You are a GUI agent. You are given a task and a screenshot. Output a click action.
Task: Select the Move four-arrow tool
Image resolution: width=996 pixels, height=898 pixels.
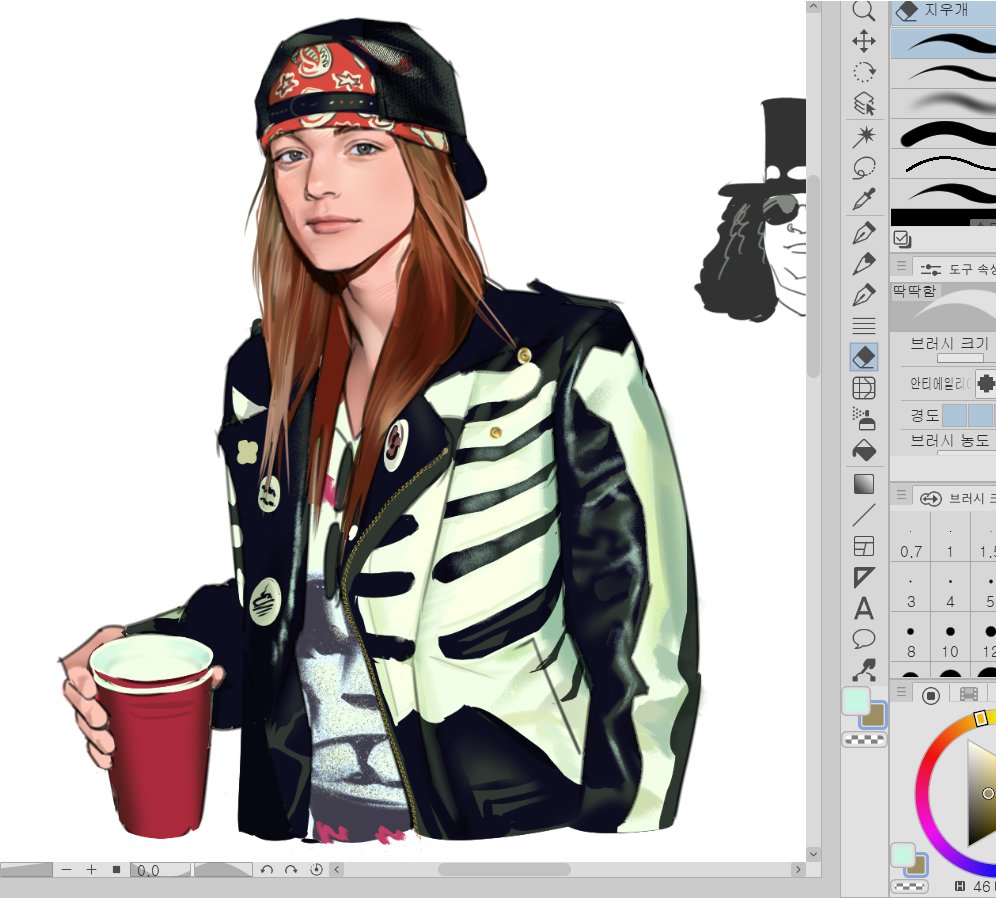click(x=864, y=41)
